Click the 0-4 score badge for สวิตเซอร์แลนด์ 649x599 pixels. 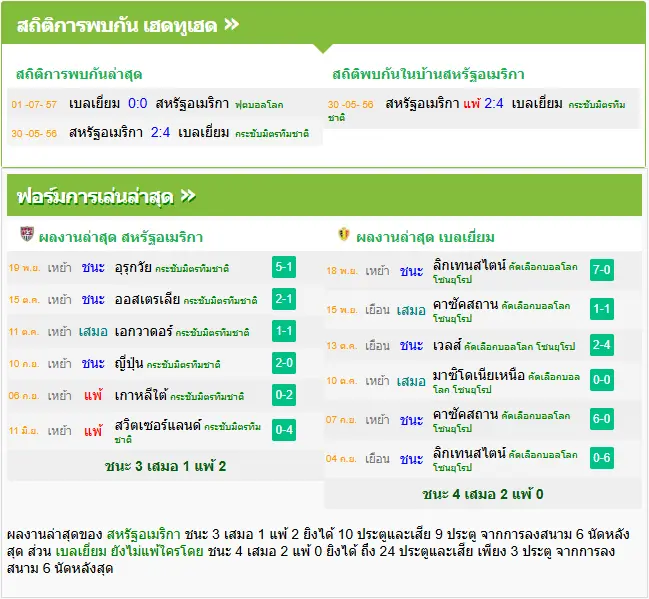pos(284,430)
